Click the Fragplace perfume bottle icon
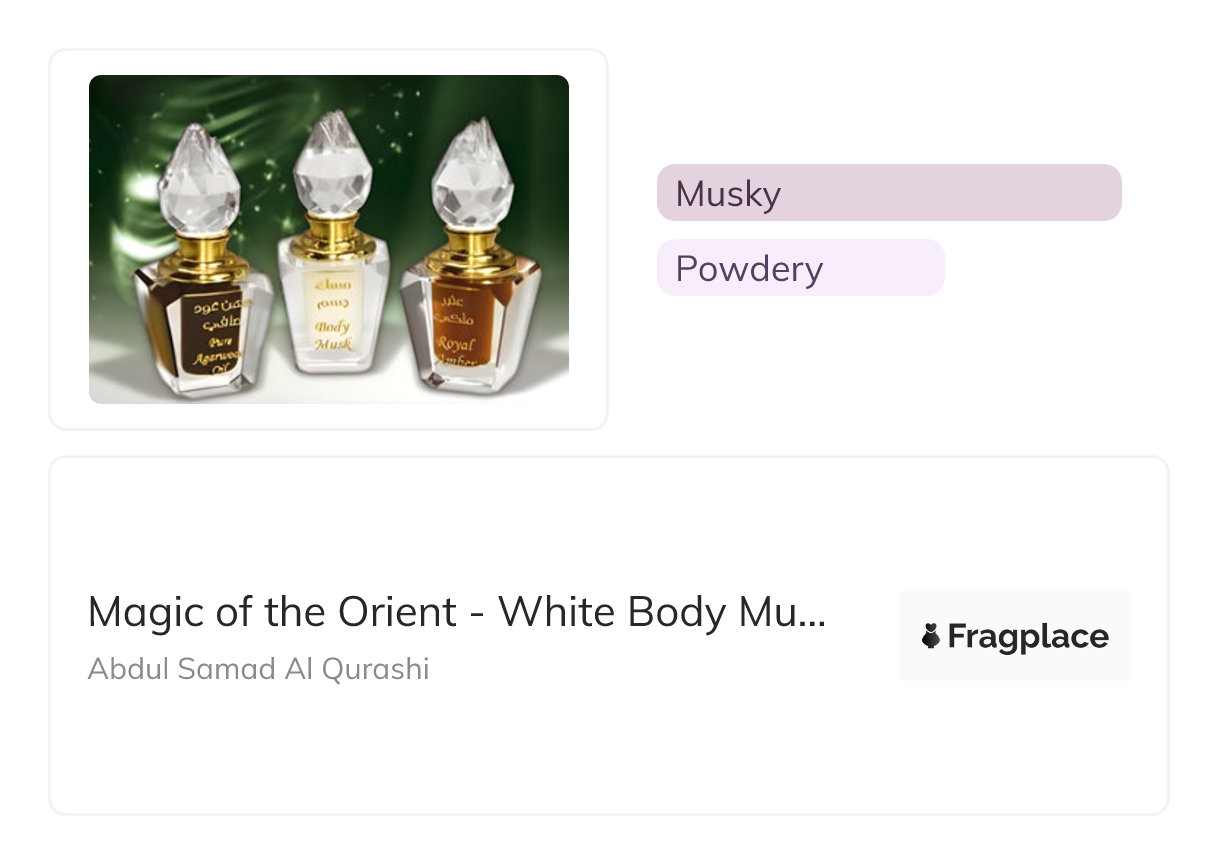 click(931, 636)
